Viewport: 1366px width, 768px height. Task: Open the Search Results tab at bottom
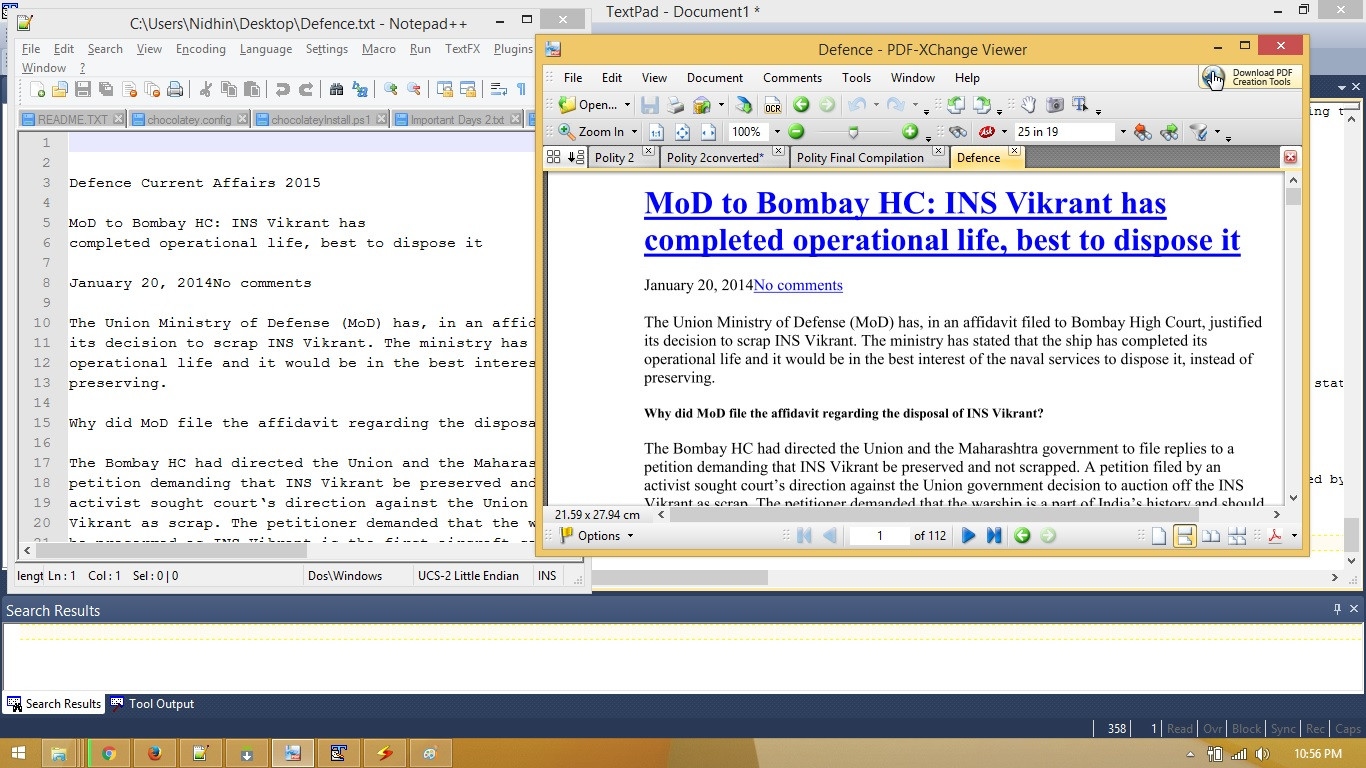54,704
